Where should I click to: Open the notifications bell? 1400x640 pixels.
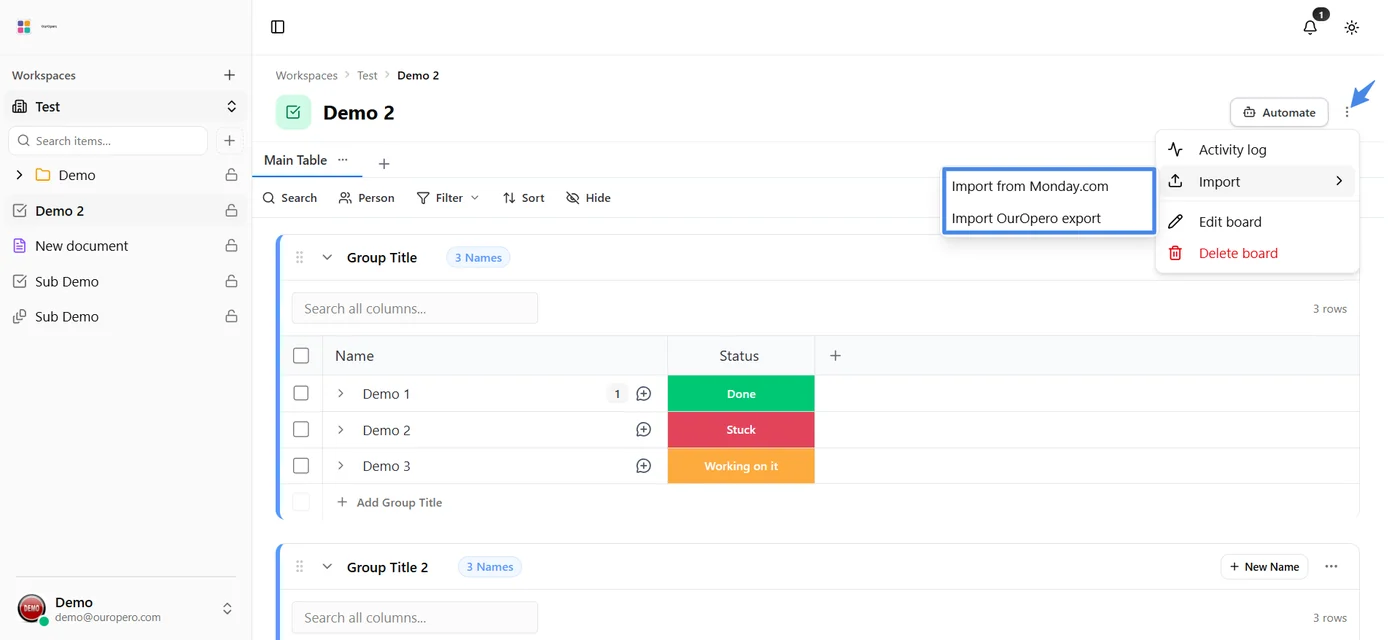coord(1310,27)
